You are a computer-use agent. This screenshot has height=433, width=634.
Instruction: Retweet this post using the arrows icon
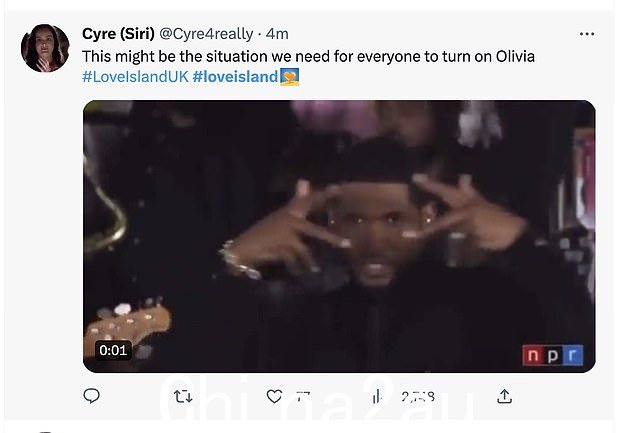click(x=183, y=397)
